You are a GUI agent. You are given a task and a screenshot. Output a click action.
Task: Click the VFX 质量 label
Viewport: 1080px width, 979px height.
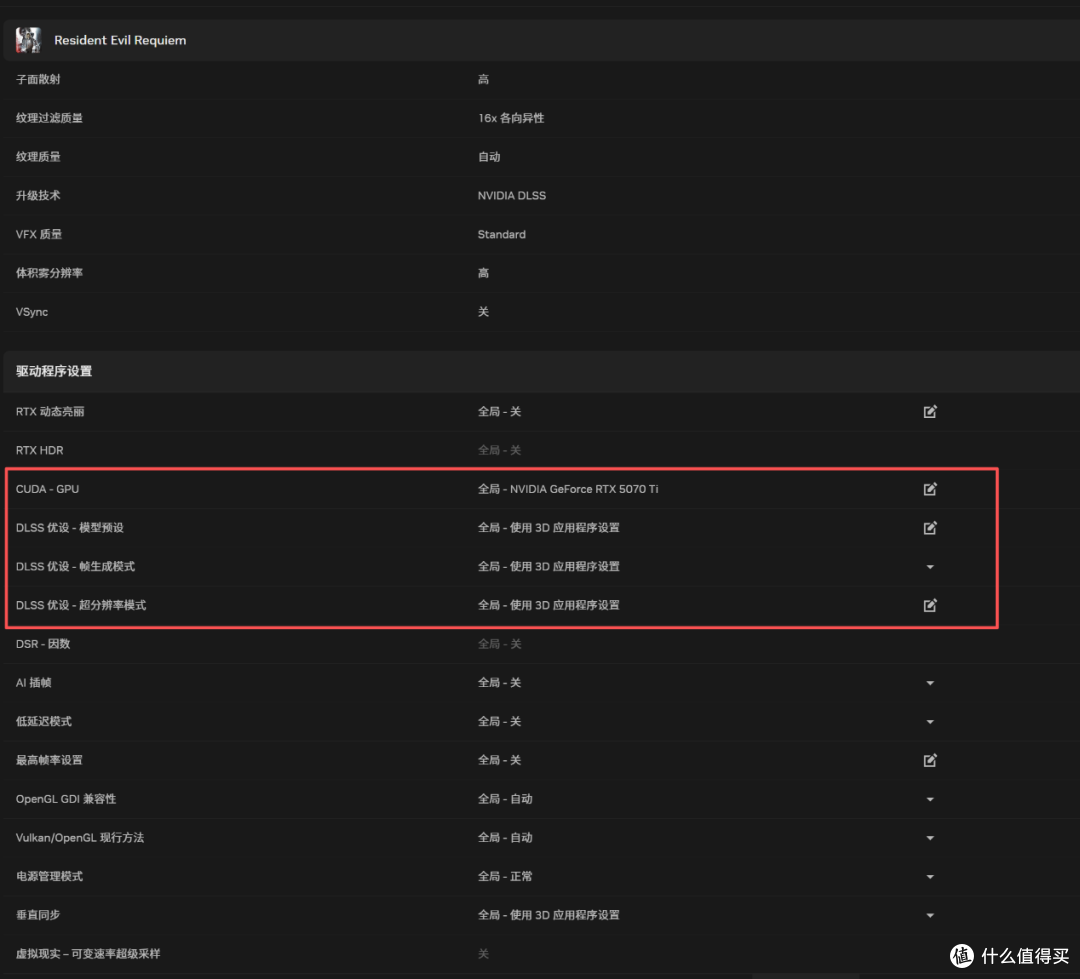(39, 234)
